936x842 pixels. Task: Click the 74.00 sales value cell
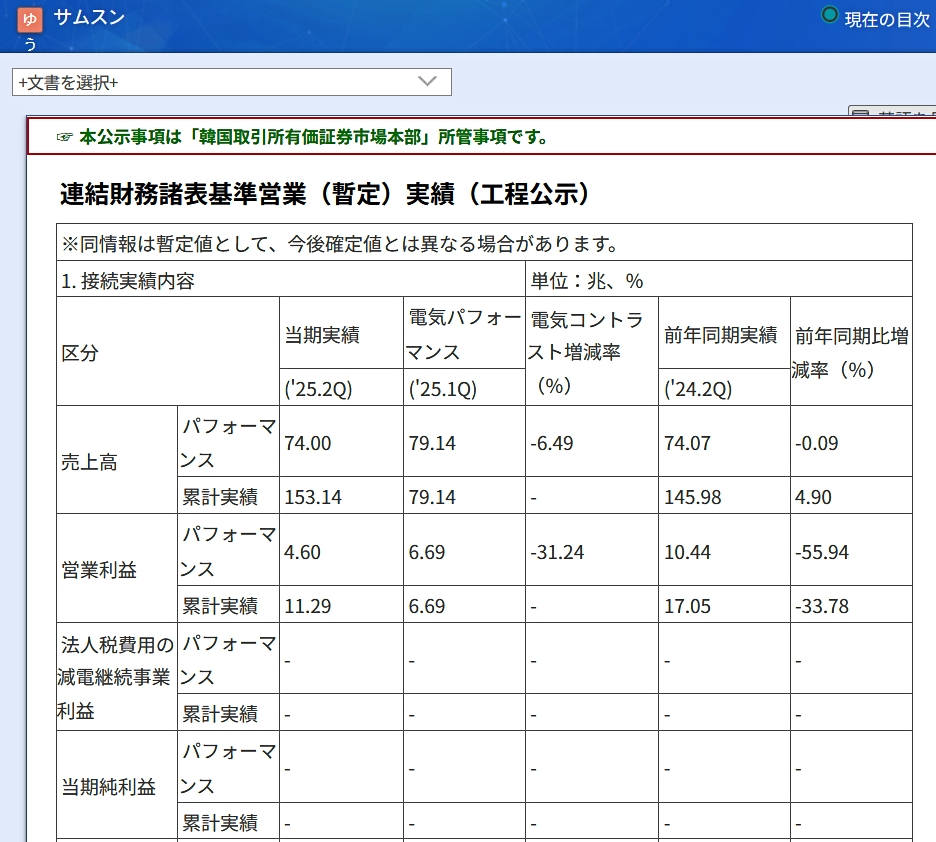click(x=308, y=443)
